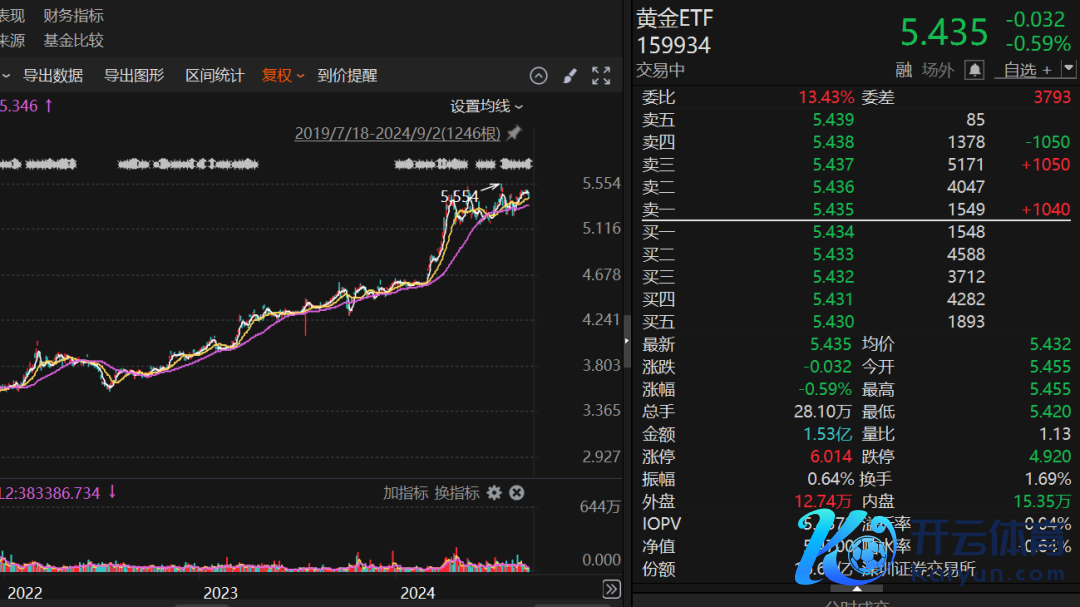Image resolution: width=1080 pixels, height=607 pixels.
Task: Select the drawing brush tool icon
Action: click(x=570, y=76)
